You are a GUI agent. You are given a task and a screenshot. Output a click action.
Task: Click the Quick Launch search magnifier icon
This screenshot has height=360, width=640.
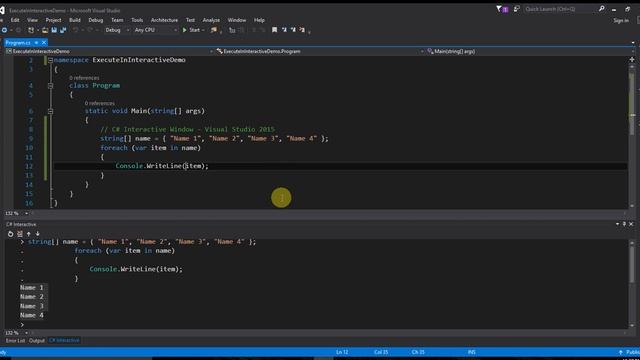pyautogui.click(x=602, y=9)
